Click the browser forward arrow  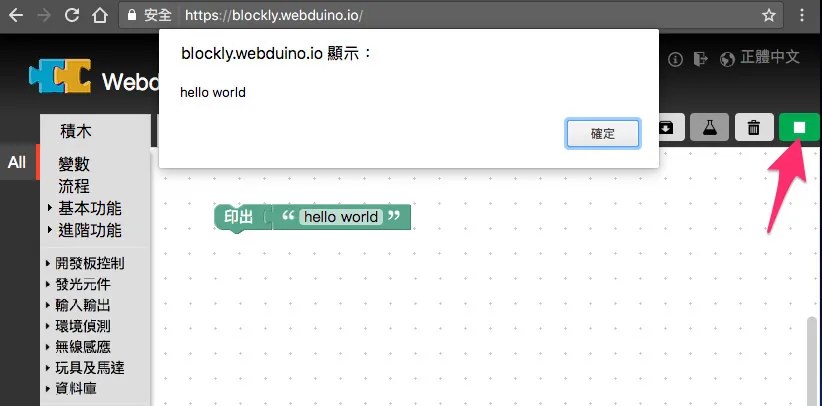45,15
